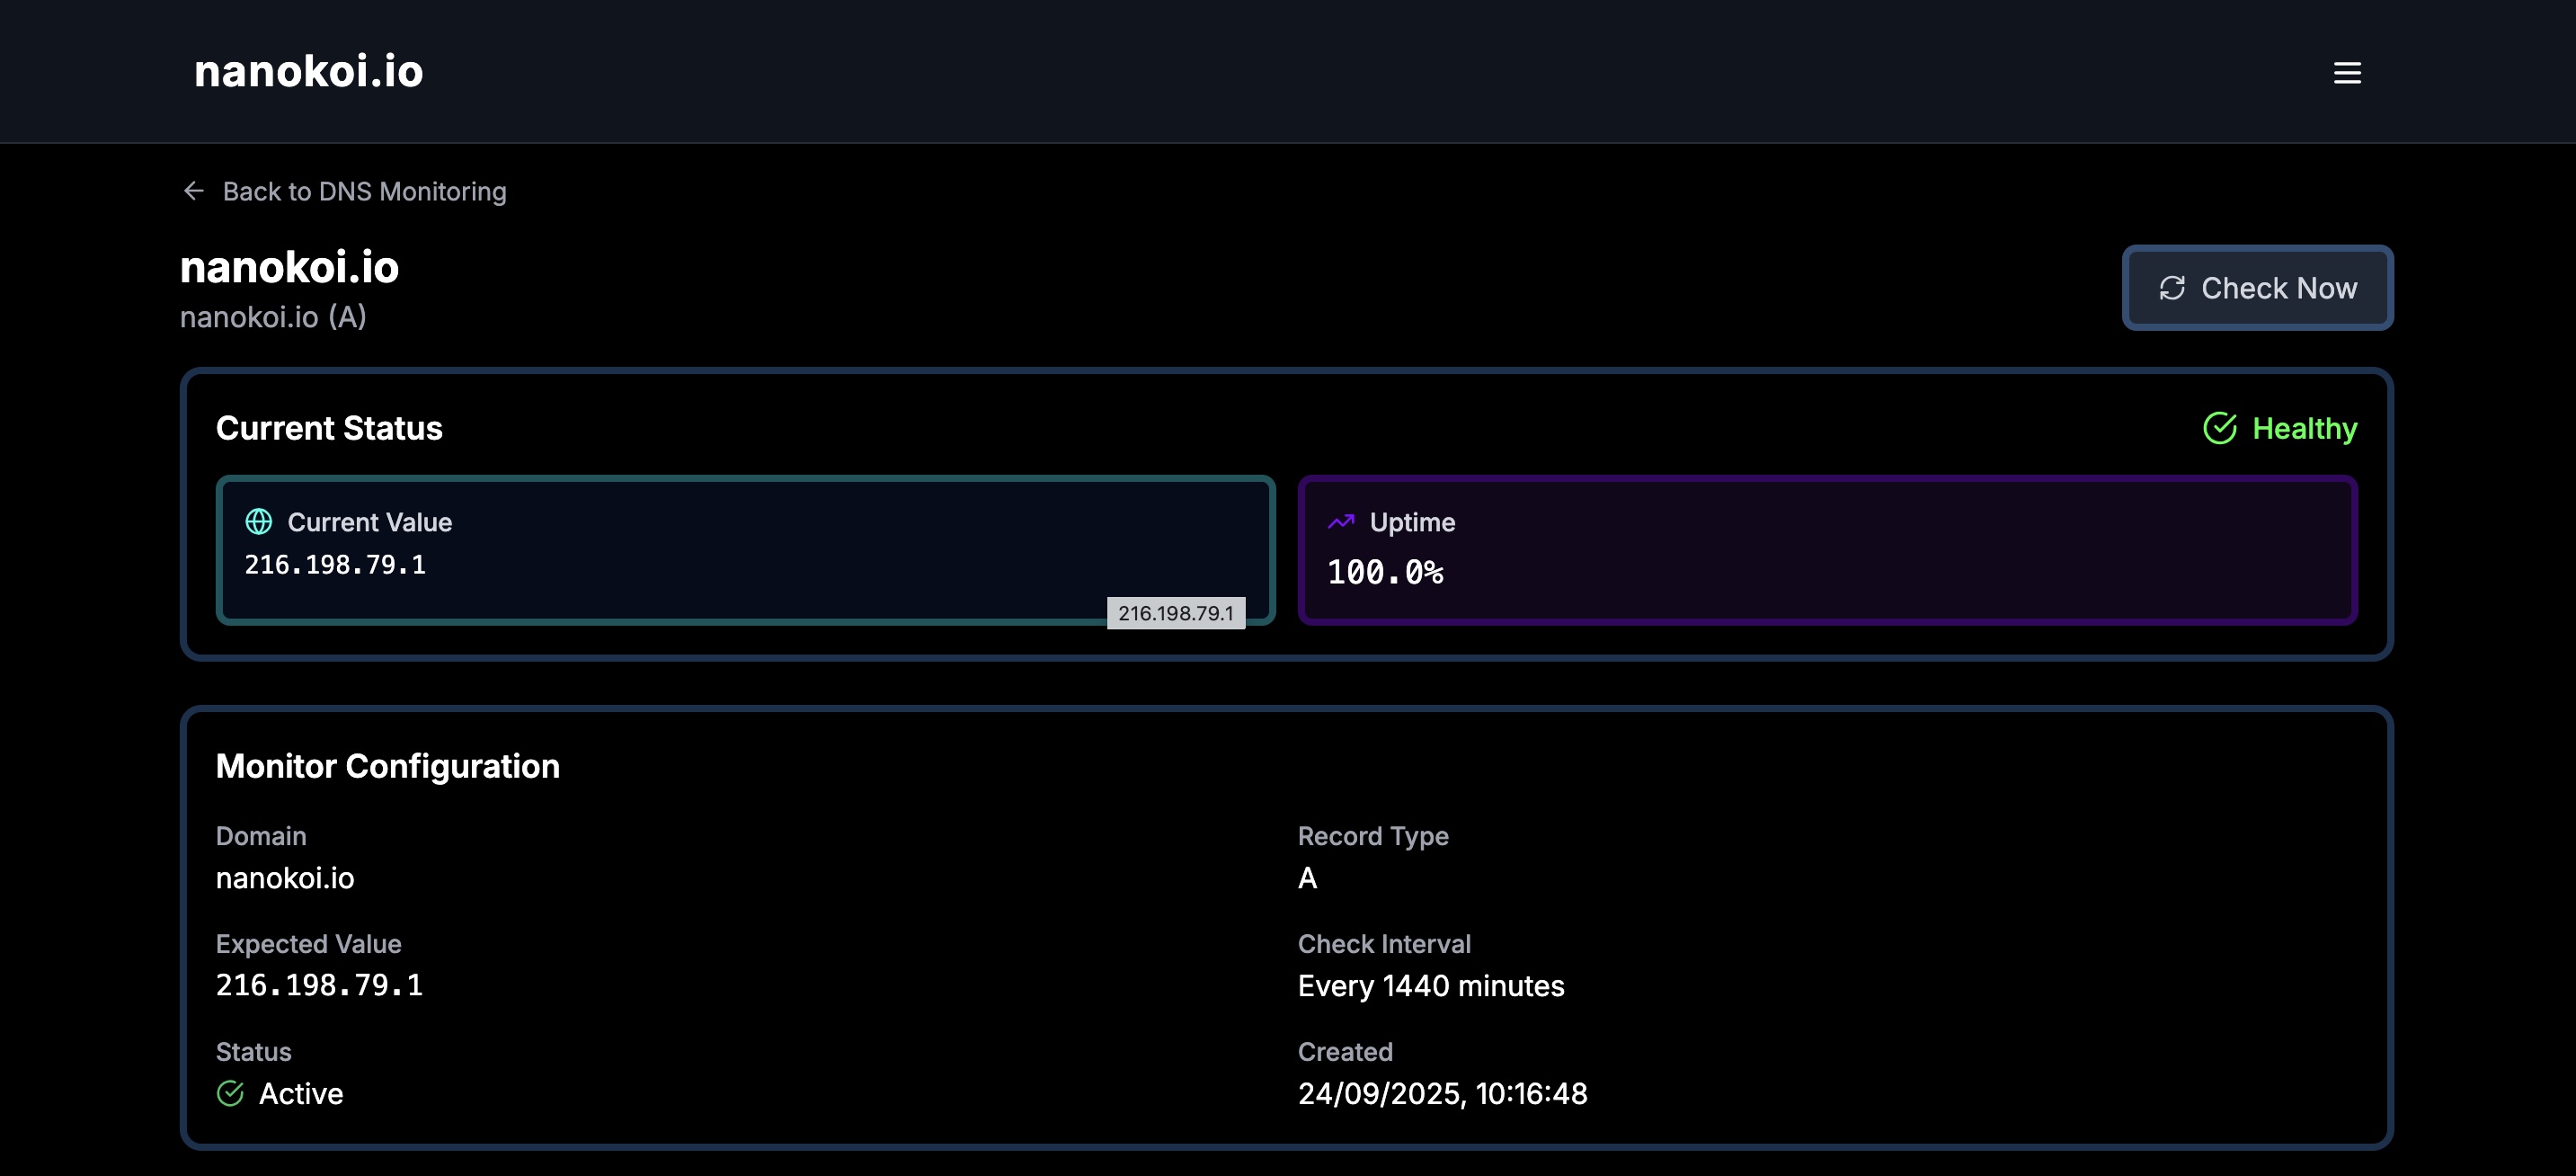Click the Uptime trend arrow icon
Image resolution: width=2576 pixels, height=1176 pixels.
click(x=1340, y=521)
